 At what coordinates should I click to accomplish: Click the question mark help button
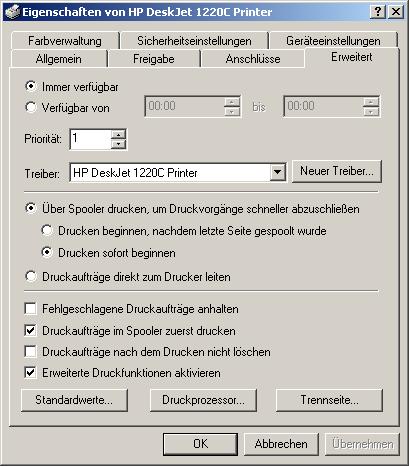[x=377, y=12]
